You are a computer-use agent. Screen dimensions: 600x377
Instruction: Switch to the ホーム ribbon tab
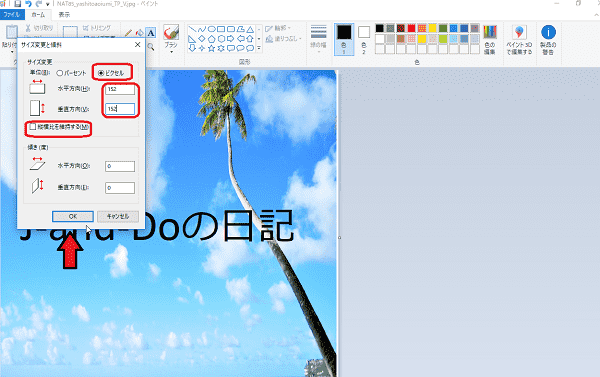[38, 15]
